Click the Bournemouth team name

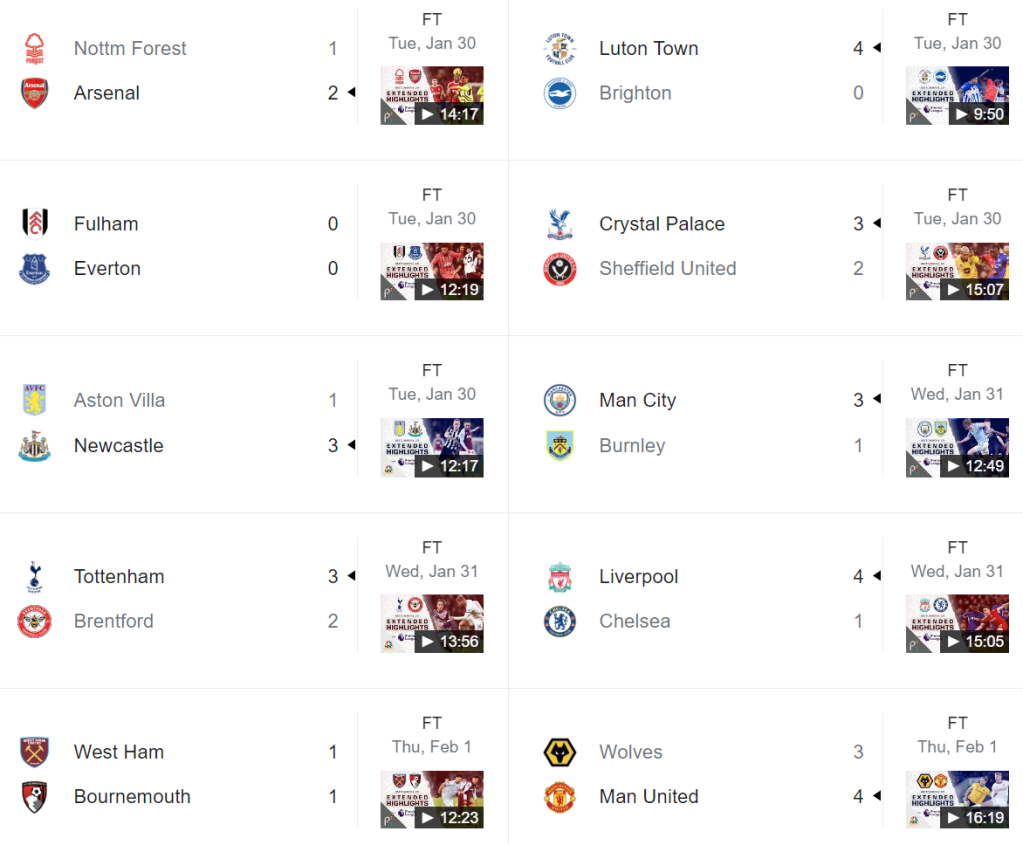point(132,797)
